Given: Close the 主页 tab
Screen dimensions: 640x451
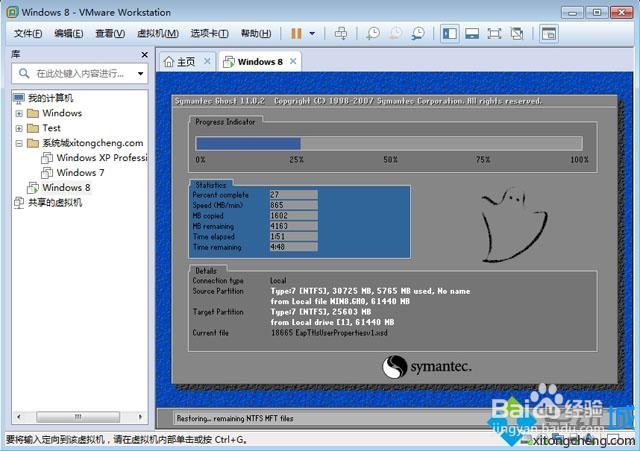Looking at the screenshot, I should [x=207, y=61].
